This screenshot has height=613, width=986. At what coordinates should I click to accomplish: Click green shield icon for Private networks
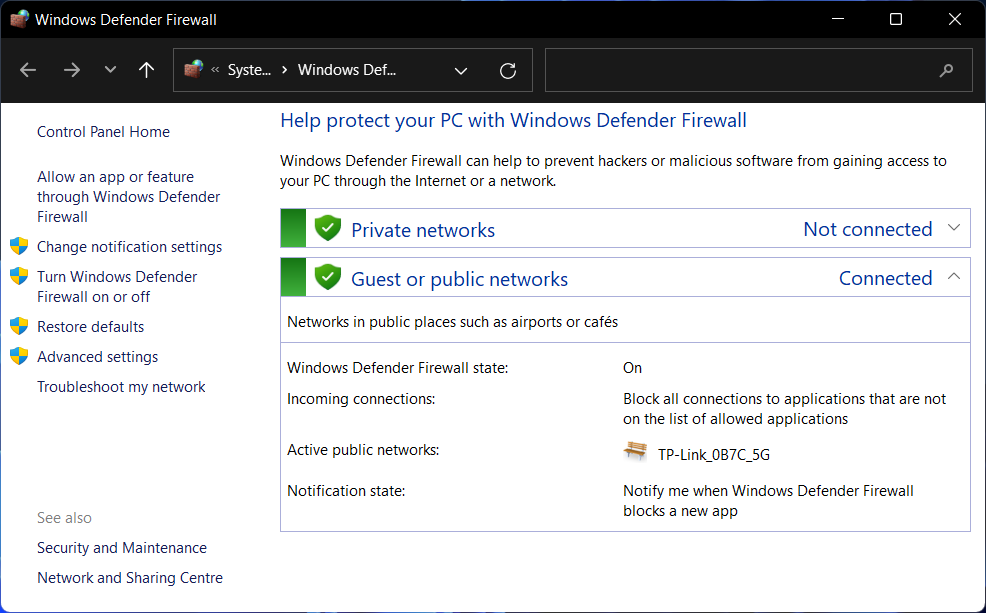click(x=328, y=228)
